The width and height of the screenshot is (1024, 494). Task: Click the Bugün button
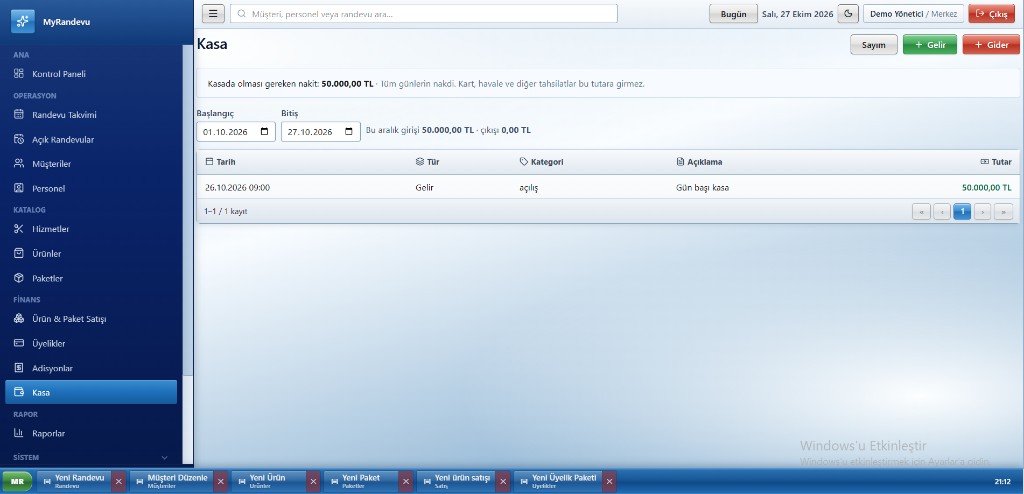point(733,14)
